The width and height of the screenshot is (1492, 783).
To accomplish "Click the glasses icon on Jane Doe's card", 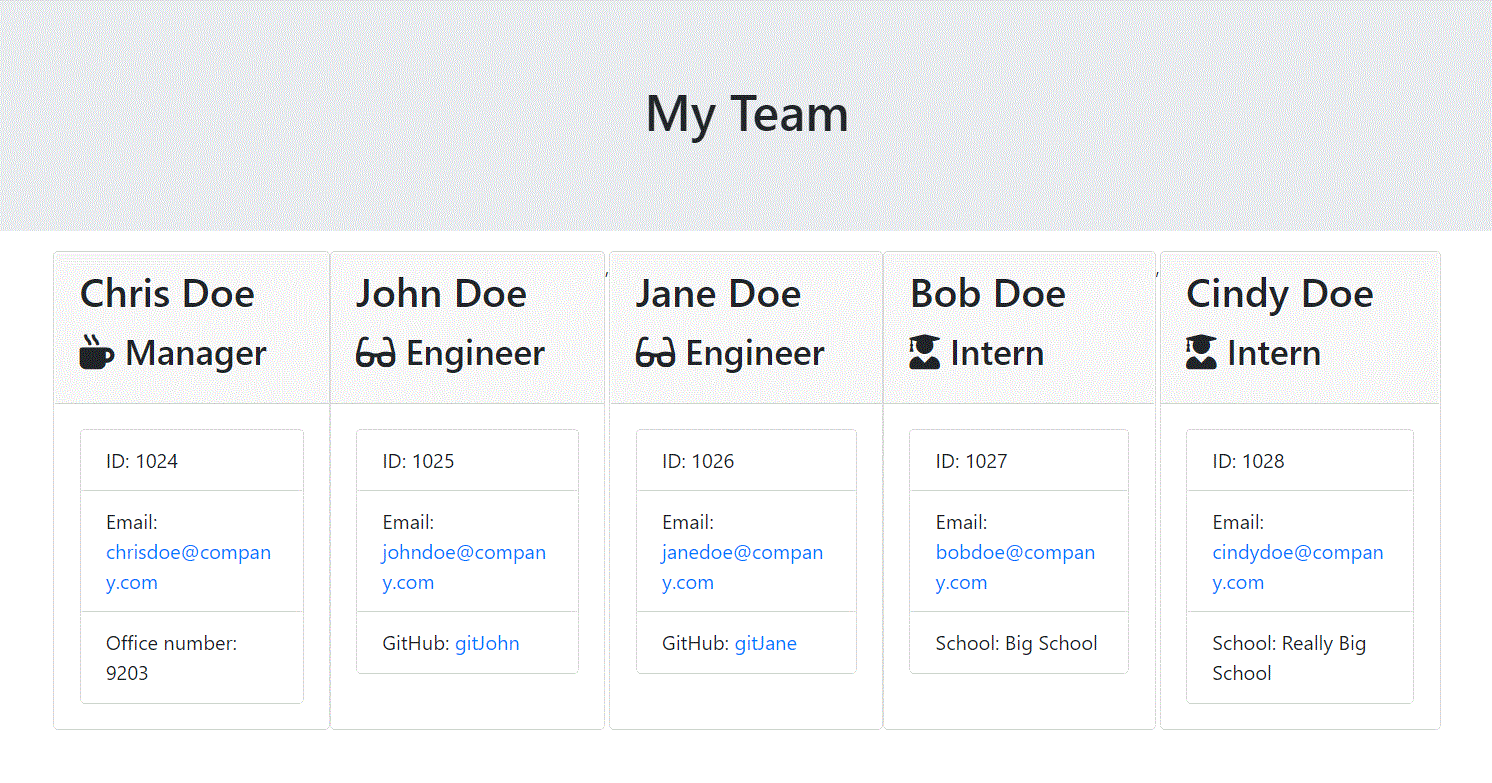I will point(656,353).
